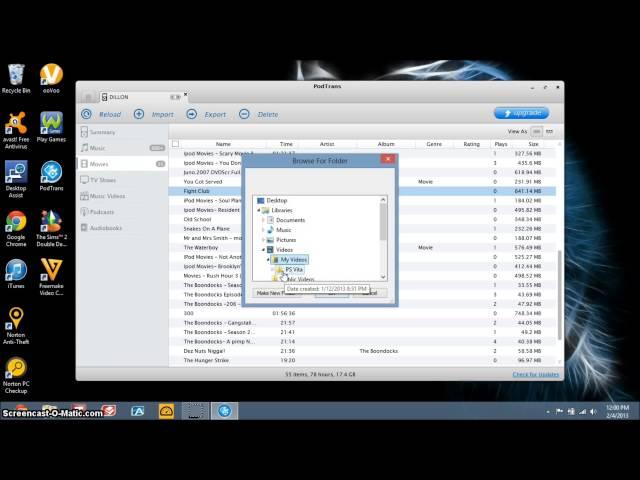Open Freemake Video Converter icon
This screenshot has width=640, height=480.
tap(51, 277)
